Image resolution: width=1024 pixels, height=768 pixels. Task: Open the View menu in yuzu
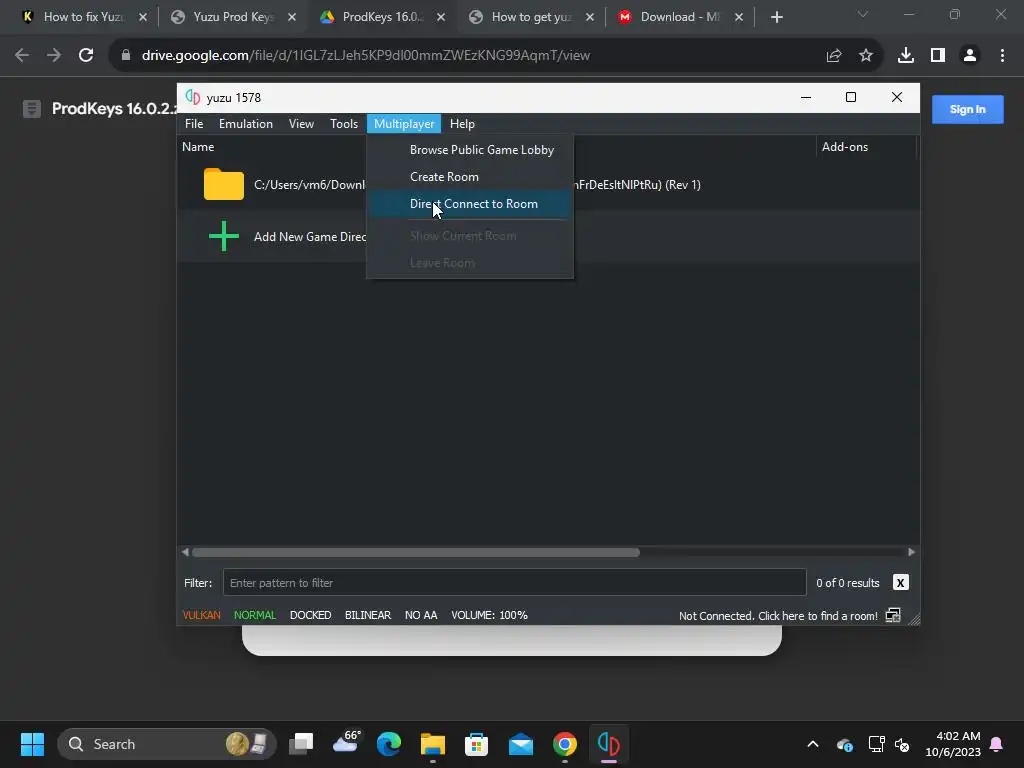tap(301, 123)
